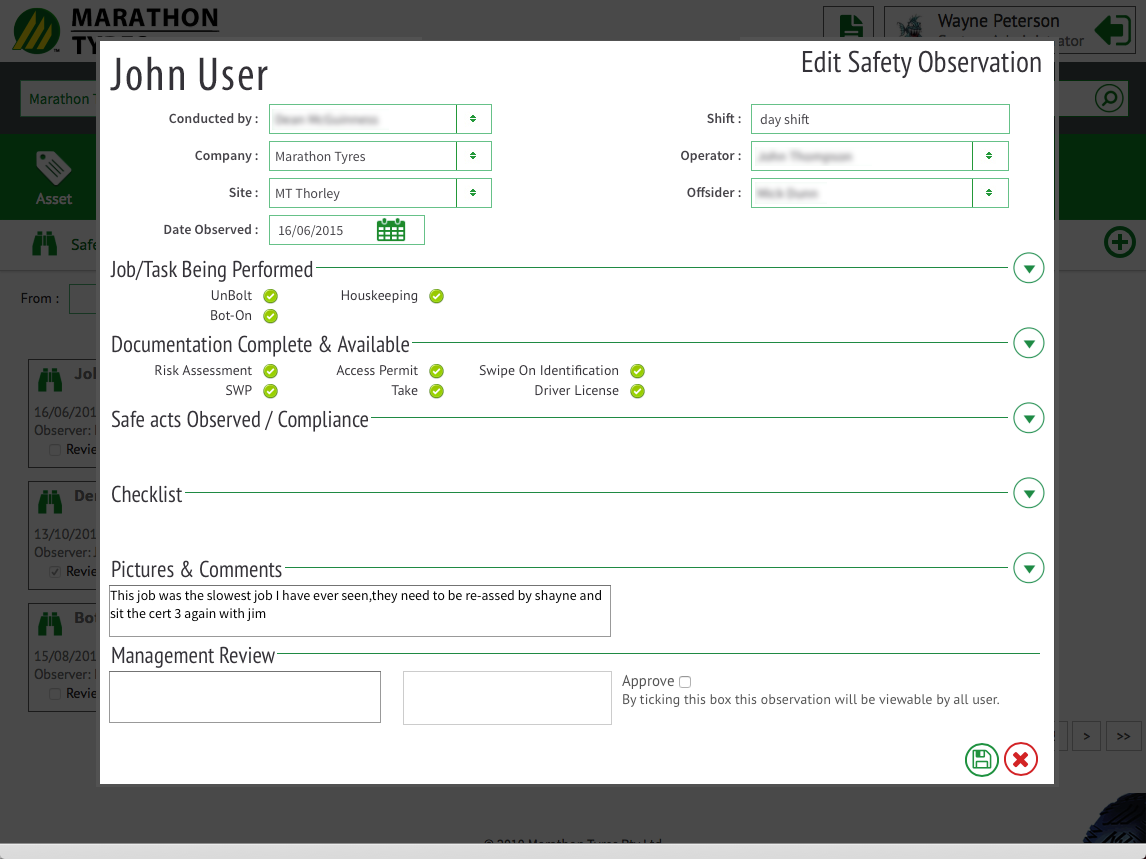Open the Site dropdown MT Thorley

pos(473,193)
